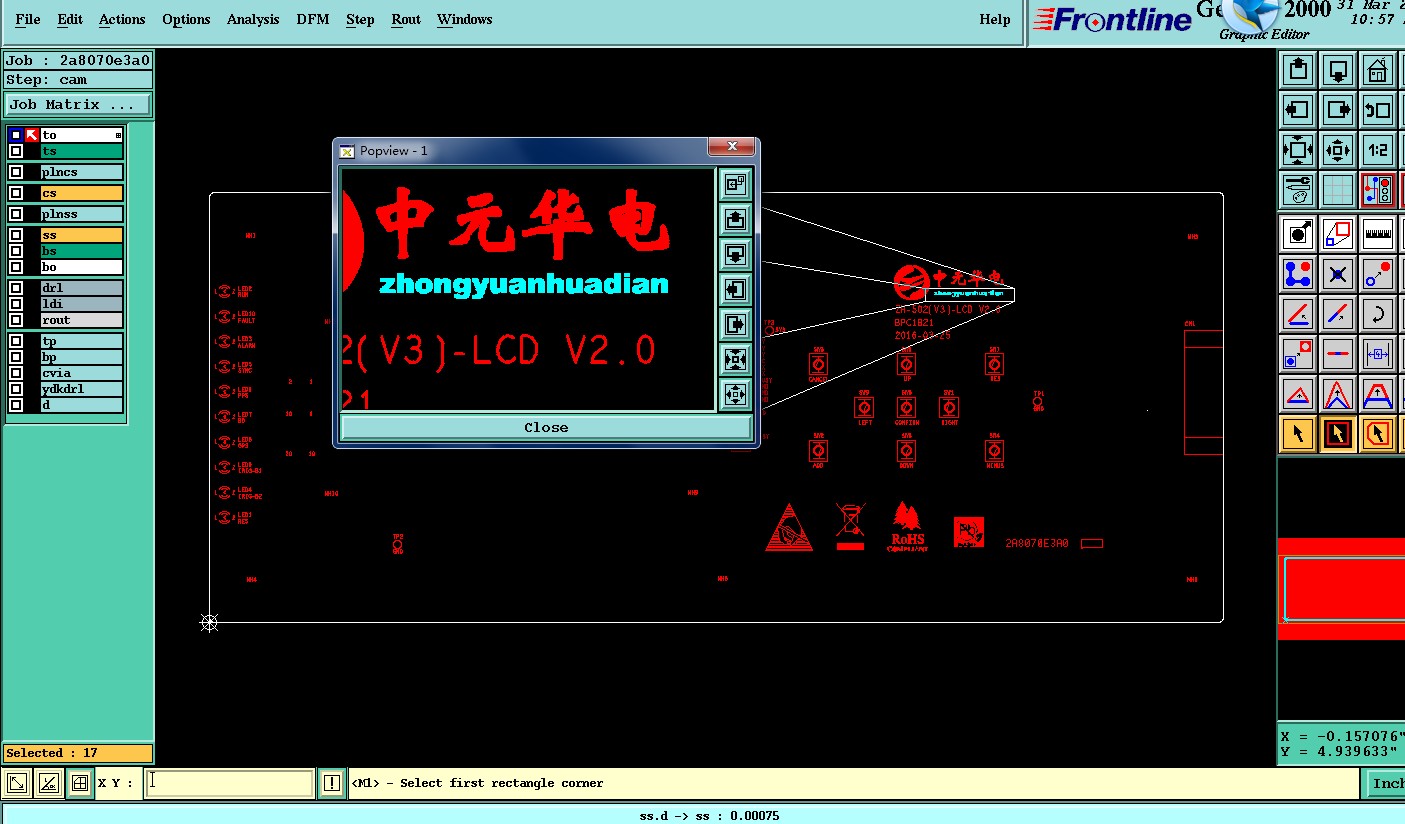Toggle display checkbox of layer to

click(x=16, y=135)
